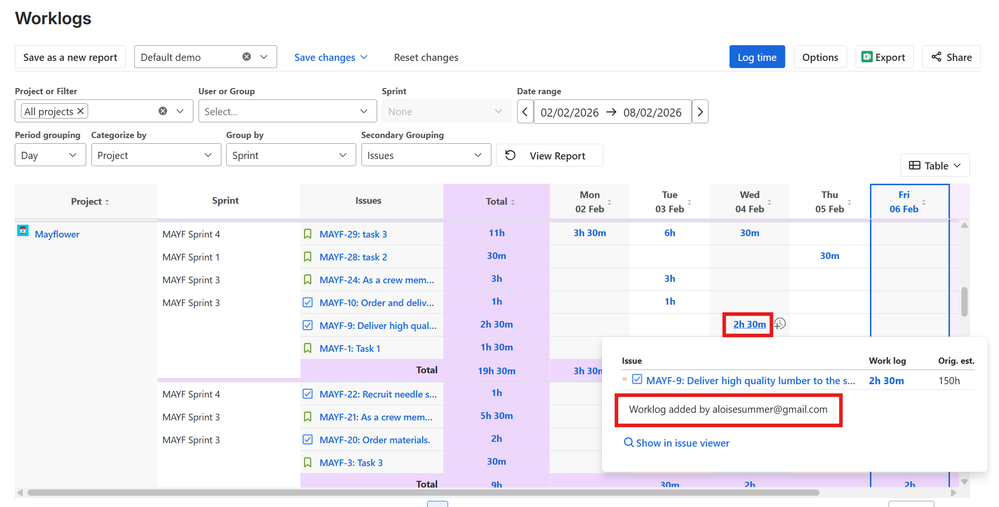Click the add-worklog clock icon beside 2h 30m
Screen dimensions: 999x507
[x=780, y=324]
